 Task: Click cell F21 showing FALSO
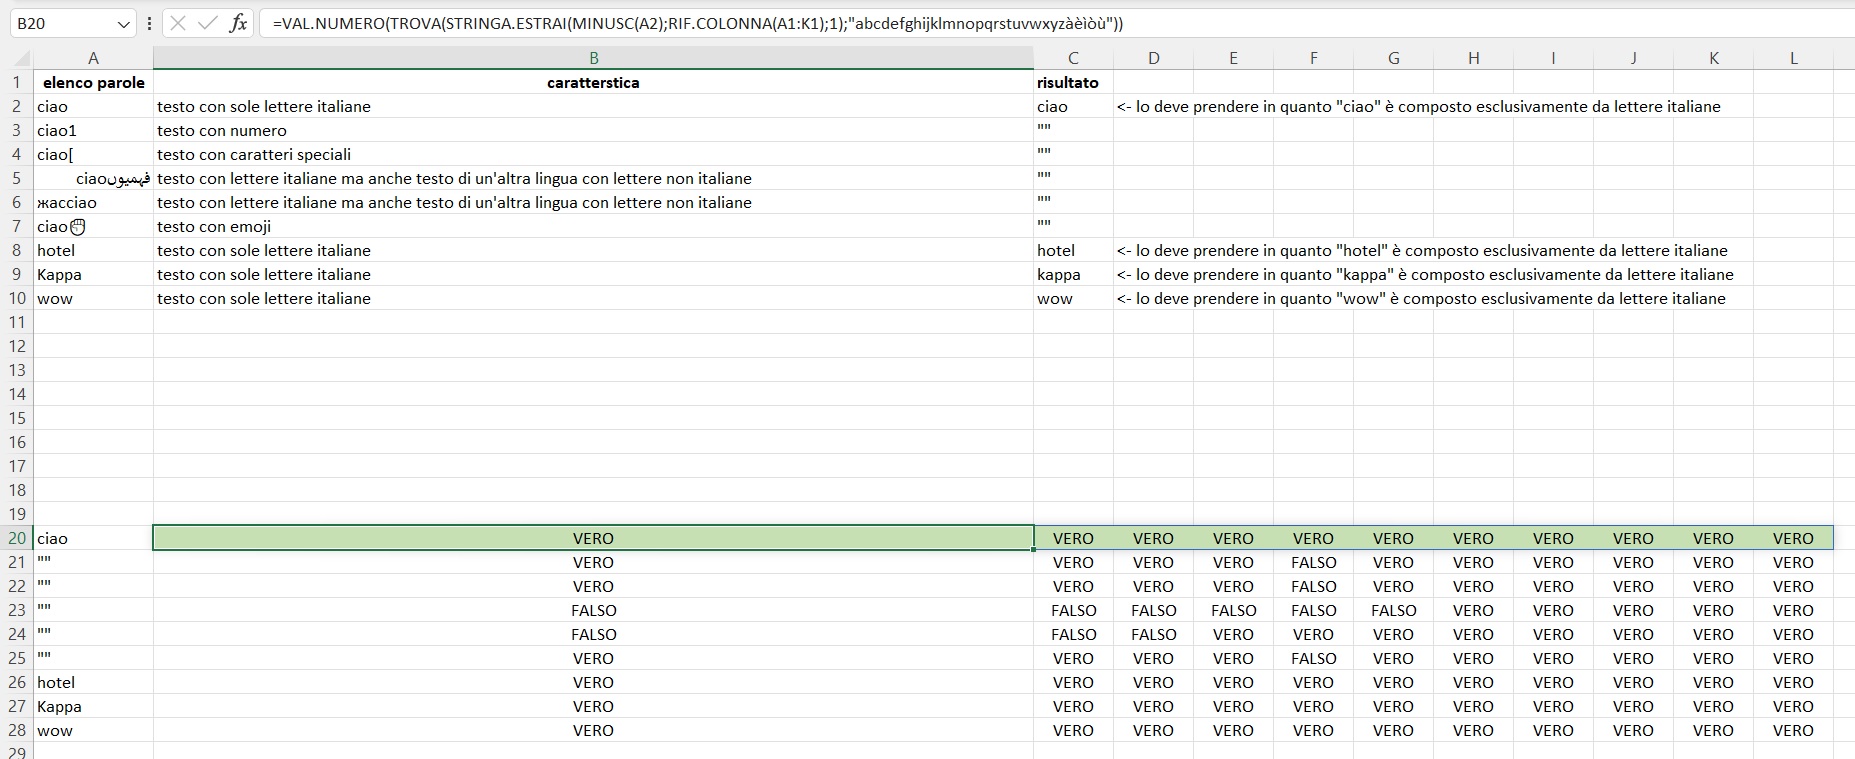(x=1313, y=562)
